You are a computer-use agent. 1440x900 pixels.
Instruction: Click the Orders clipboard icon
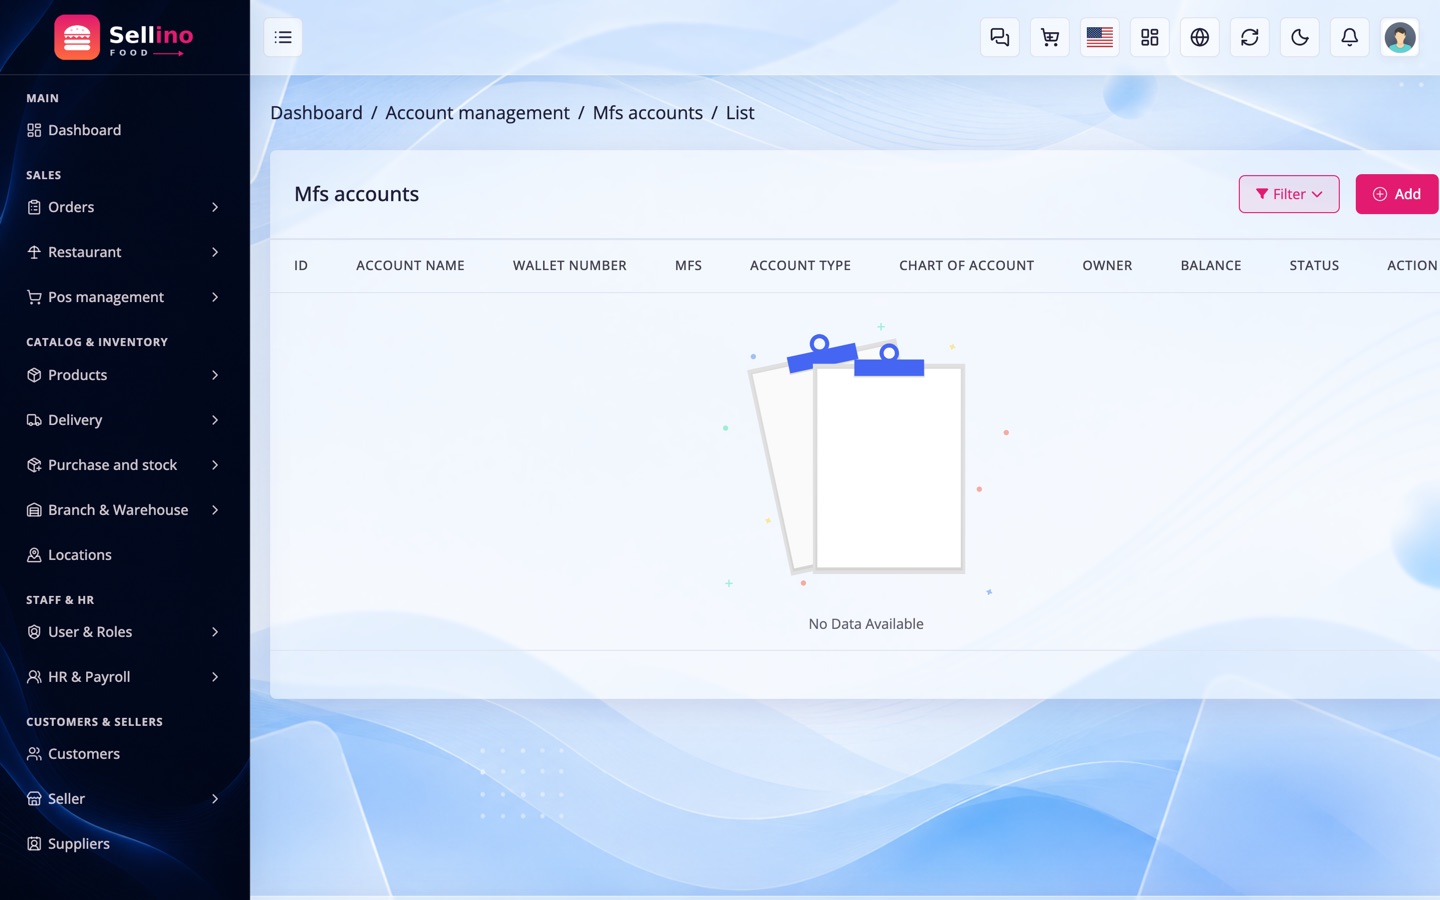coord(34,207)
